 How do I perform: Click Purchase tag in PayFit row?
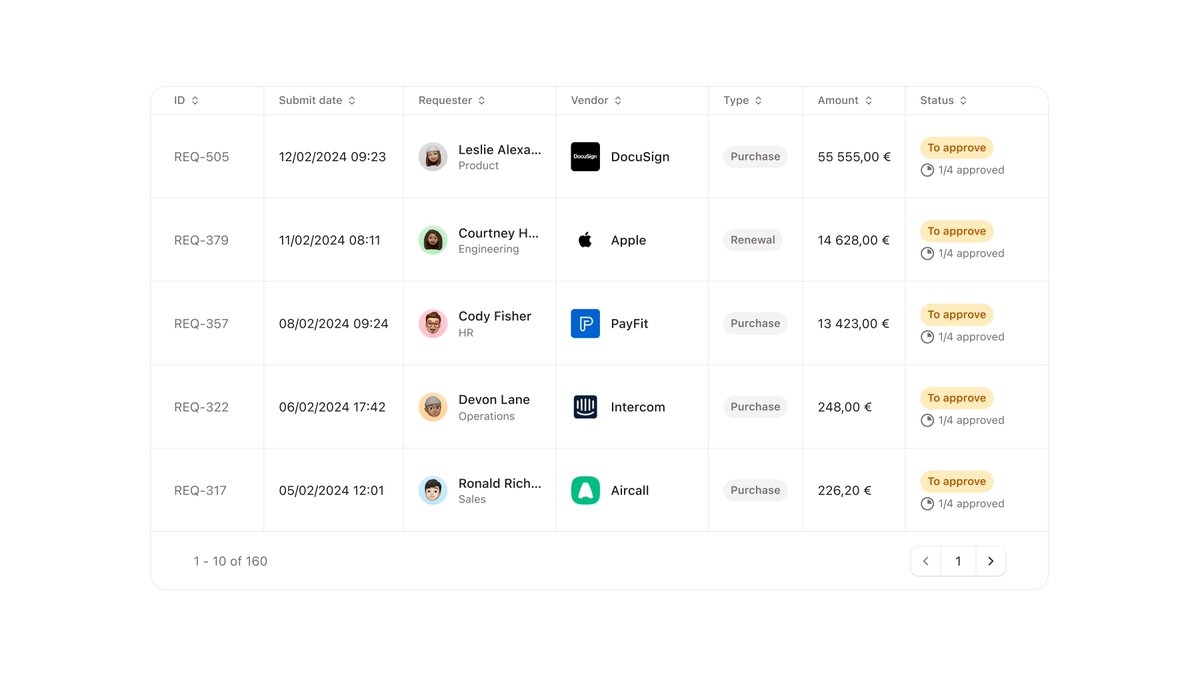(x=755, y=324)
